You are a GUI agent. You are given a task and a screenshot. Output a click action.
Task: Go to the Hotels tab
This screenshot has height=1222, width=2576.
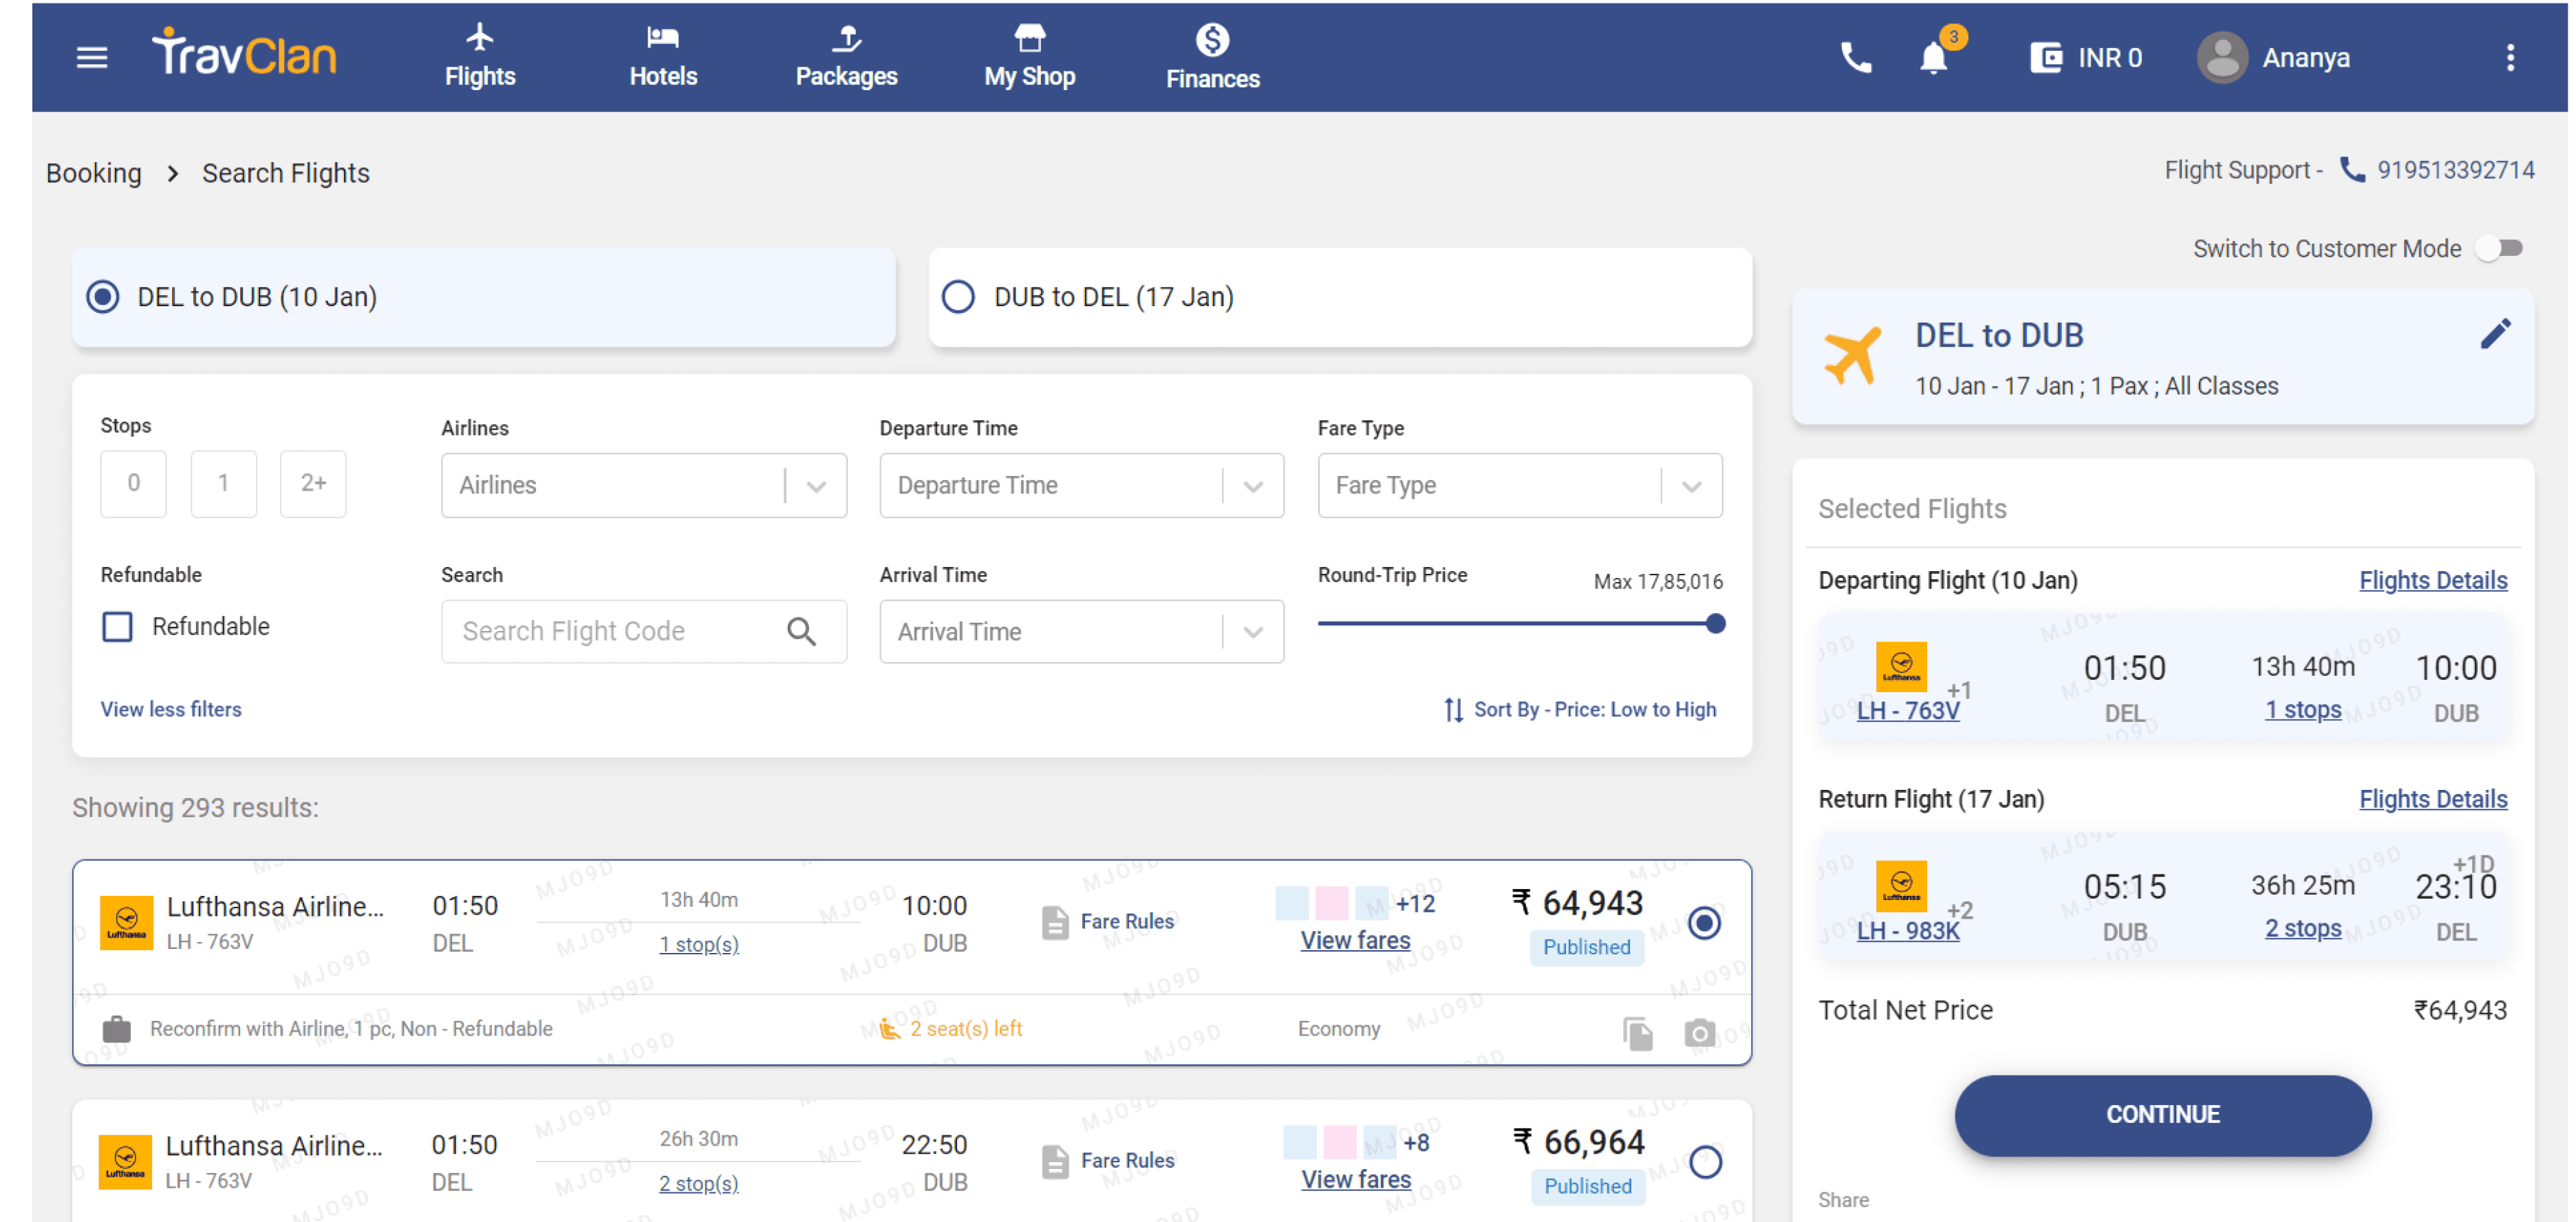click(x=663, y=57)
